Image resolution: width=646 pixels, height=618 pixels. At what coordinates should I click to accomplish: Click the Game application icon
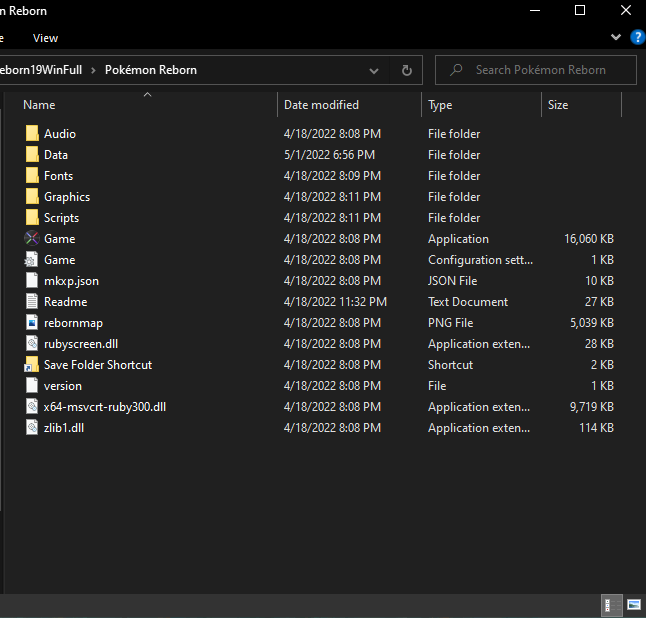[32, 239]
